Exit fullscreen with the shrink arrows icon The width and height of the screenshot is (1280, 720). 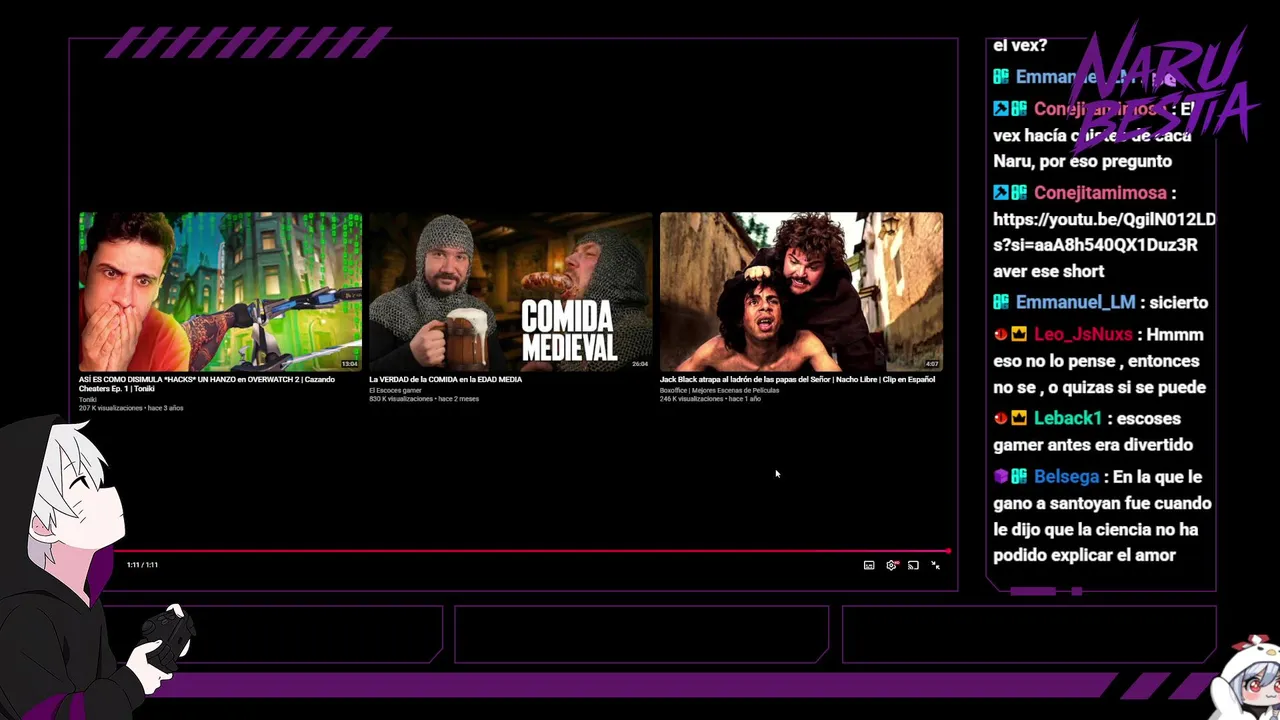pos(935,565)
